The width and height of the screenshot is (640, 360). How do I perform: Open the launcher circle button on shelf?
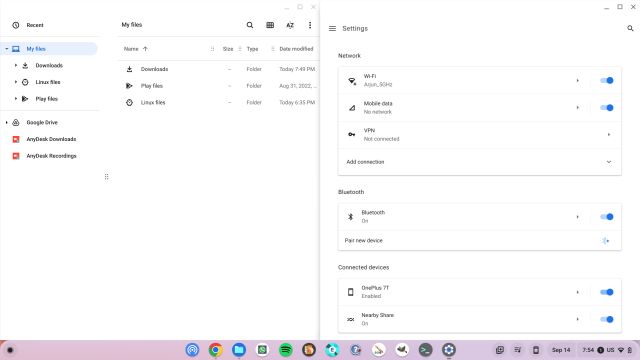(x=10, y=350)
